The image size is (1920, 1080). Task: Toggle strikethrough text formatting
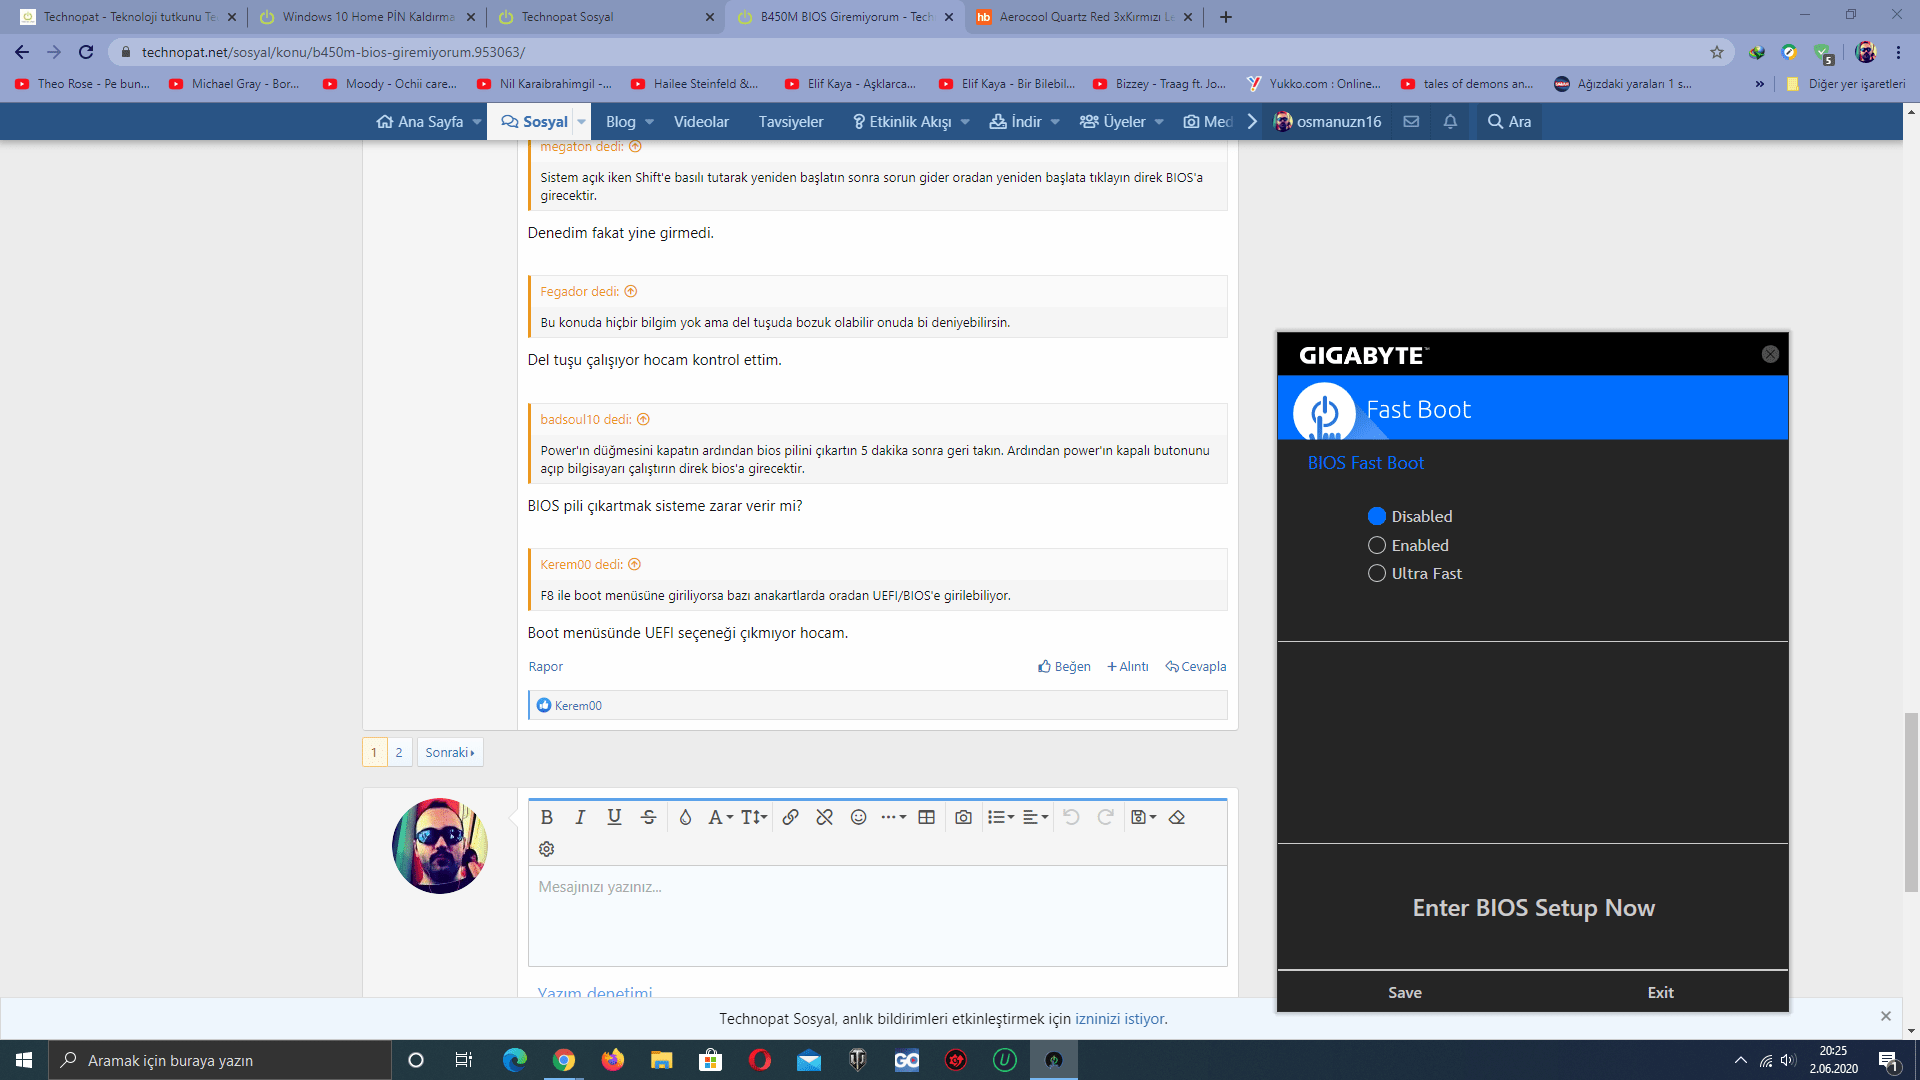(x=648, y=817)
